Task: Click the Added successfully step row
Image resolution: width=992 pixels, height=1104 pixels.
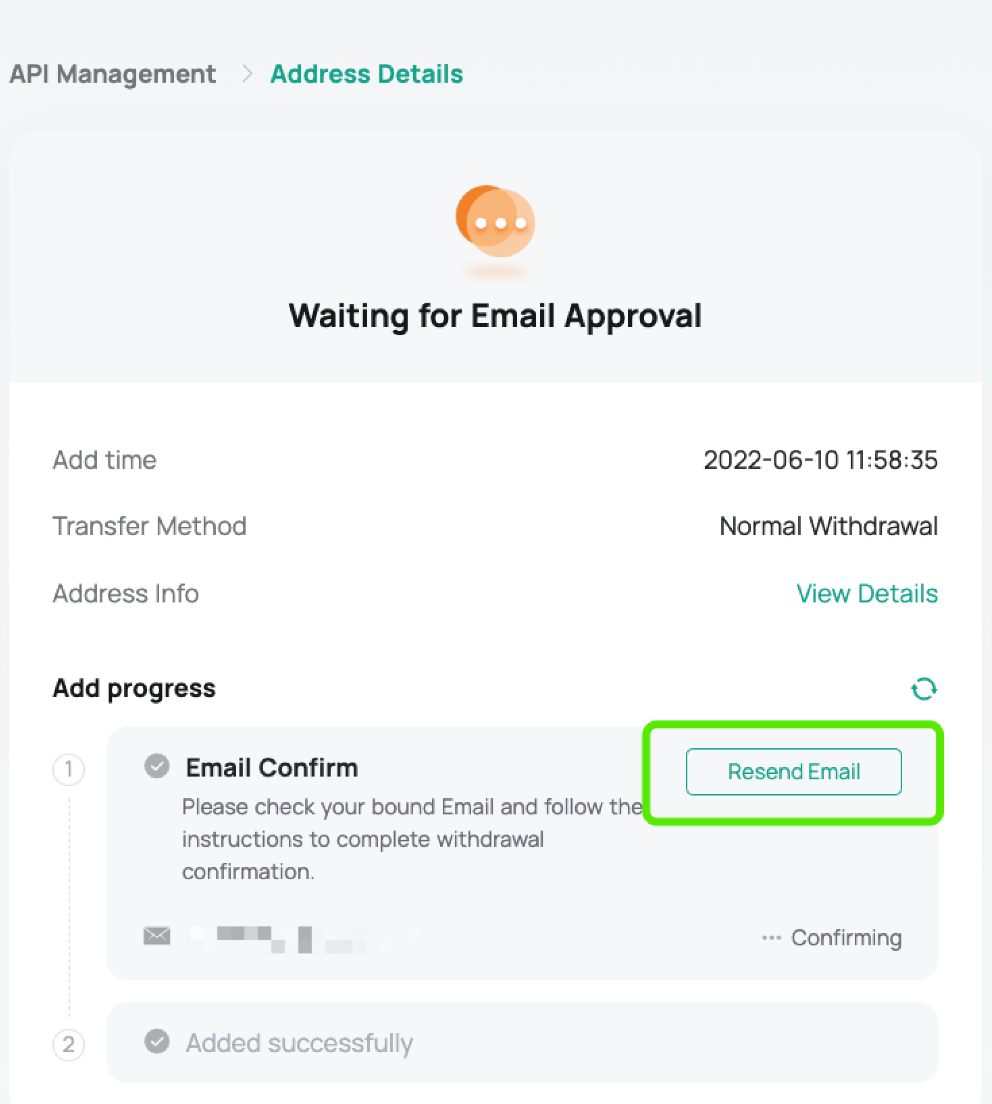Action: tap(522, 1042)
